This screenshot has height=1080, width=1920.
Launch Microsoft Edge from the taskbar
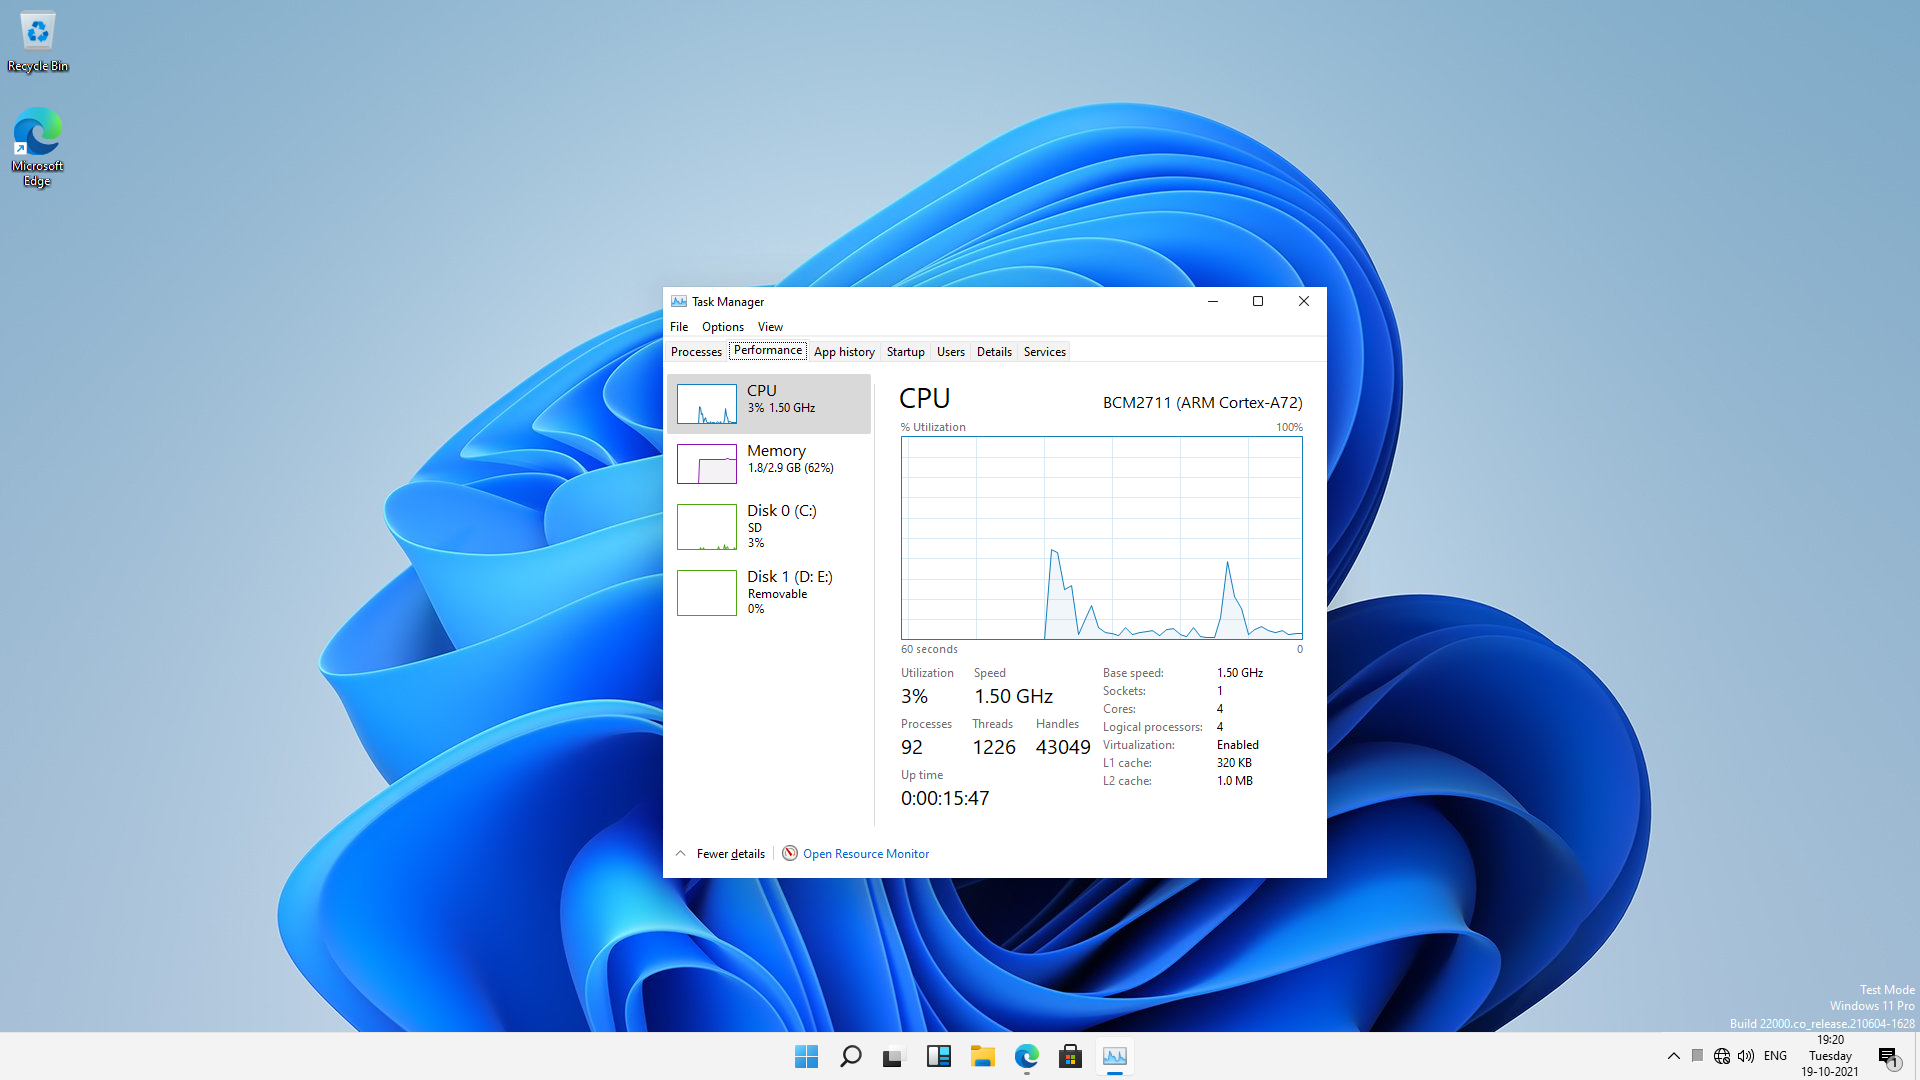(1026, 1056)
